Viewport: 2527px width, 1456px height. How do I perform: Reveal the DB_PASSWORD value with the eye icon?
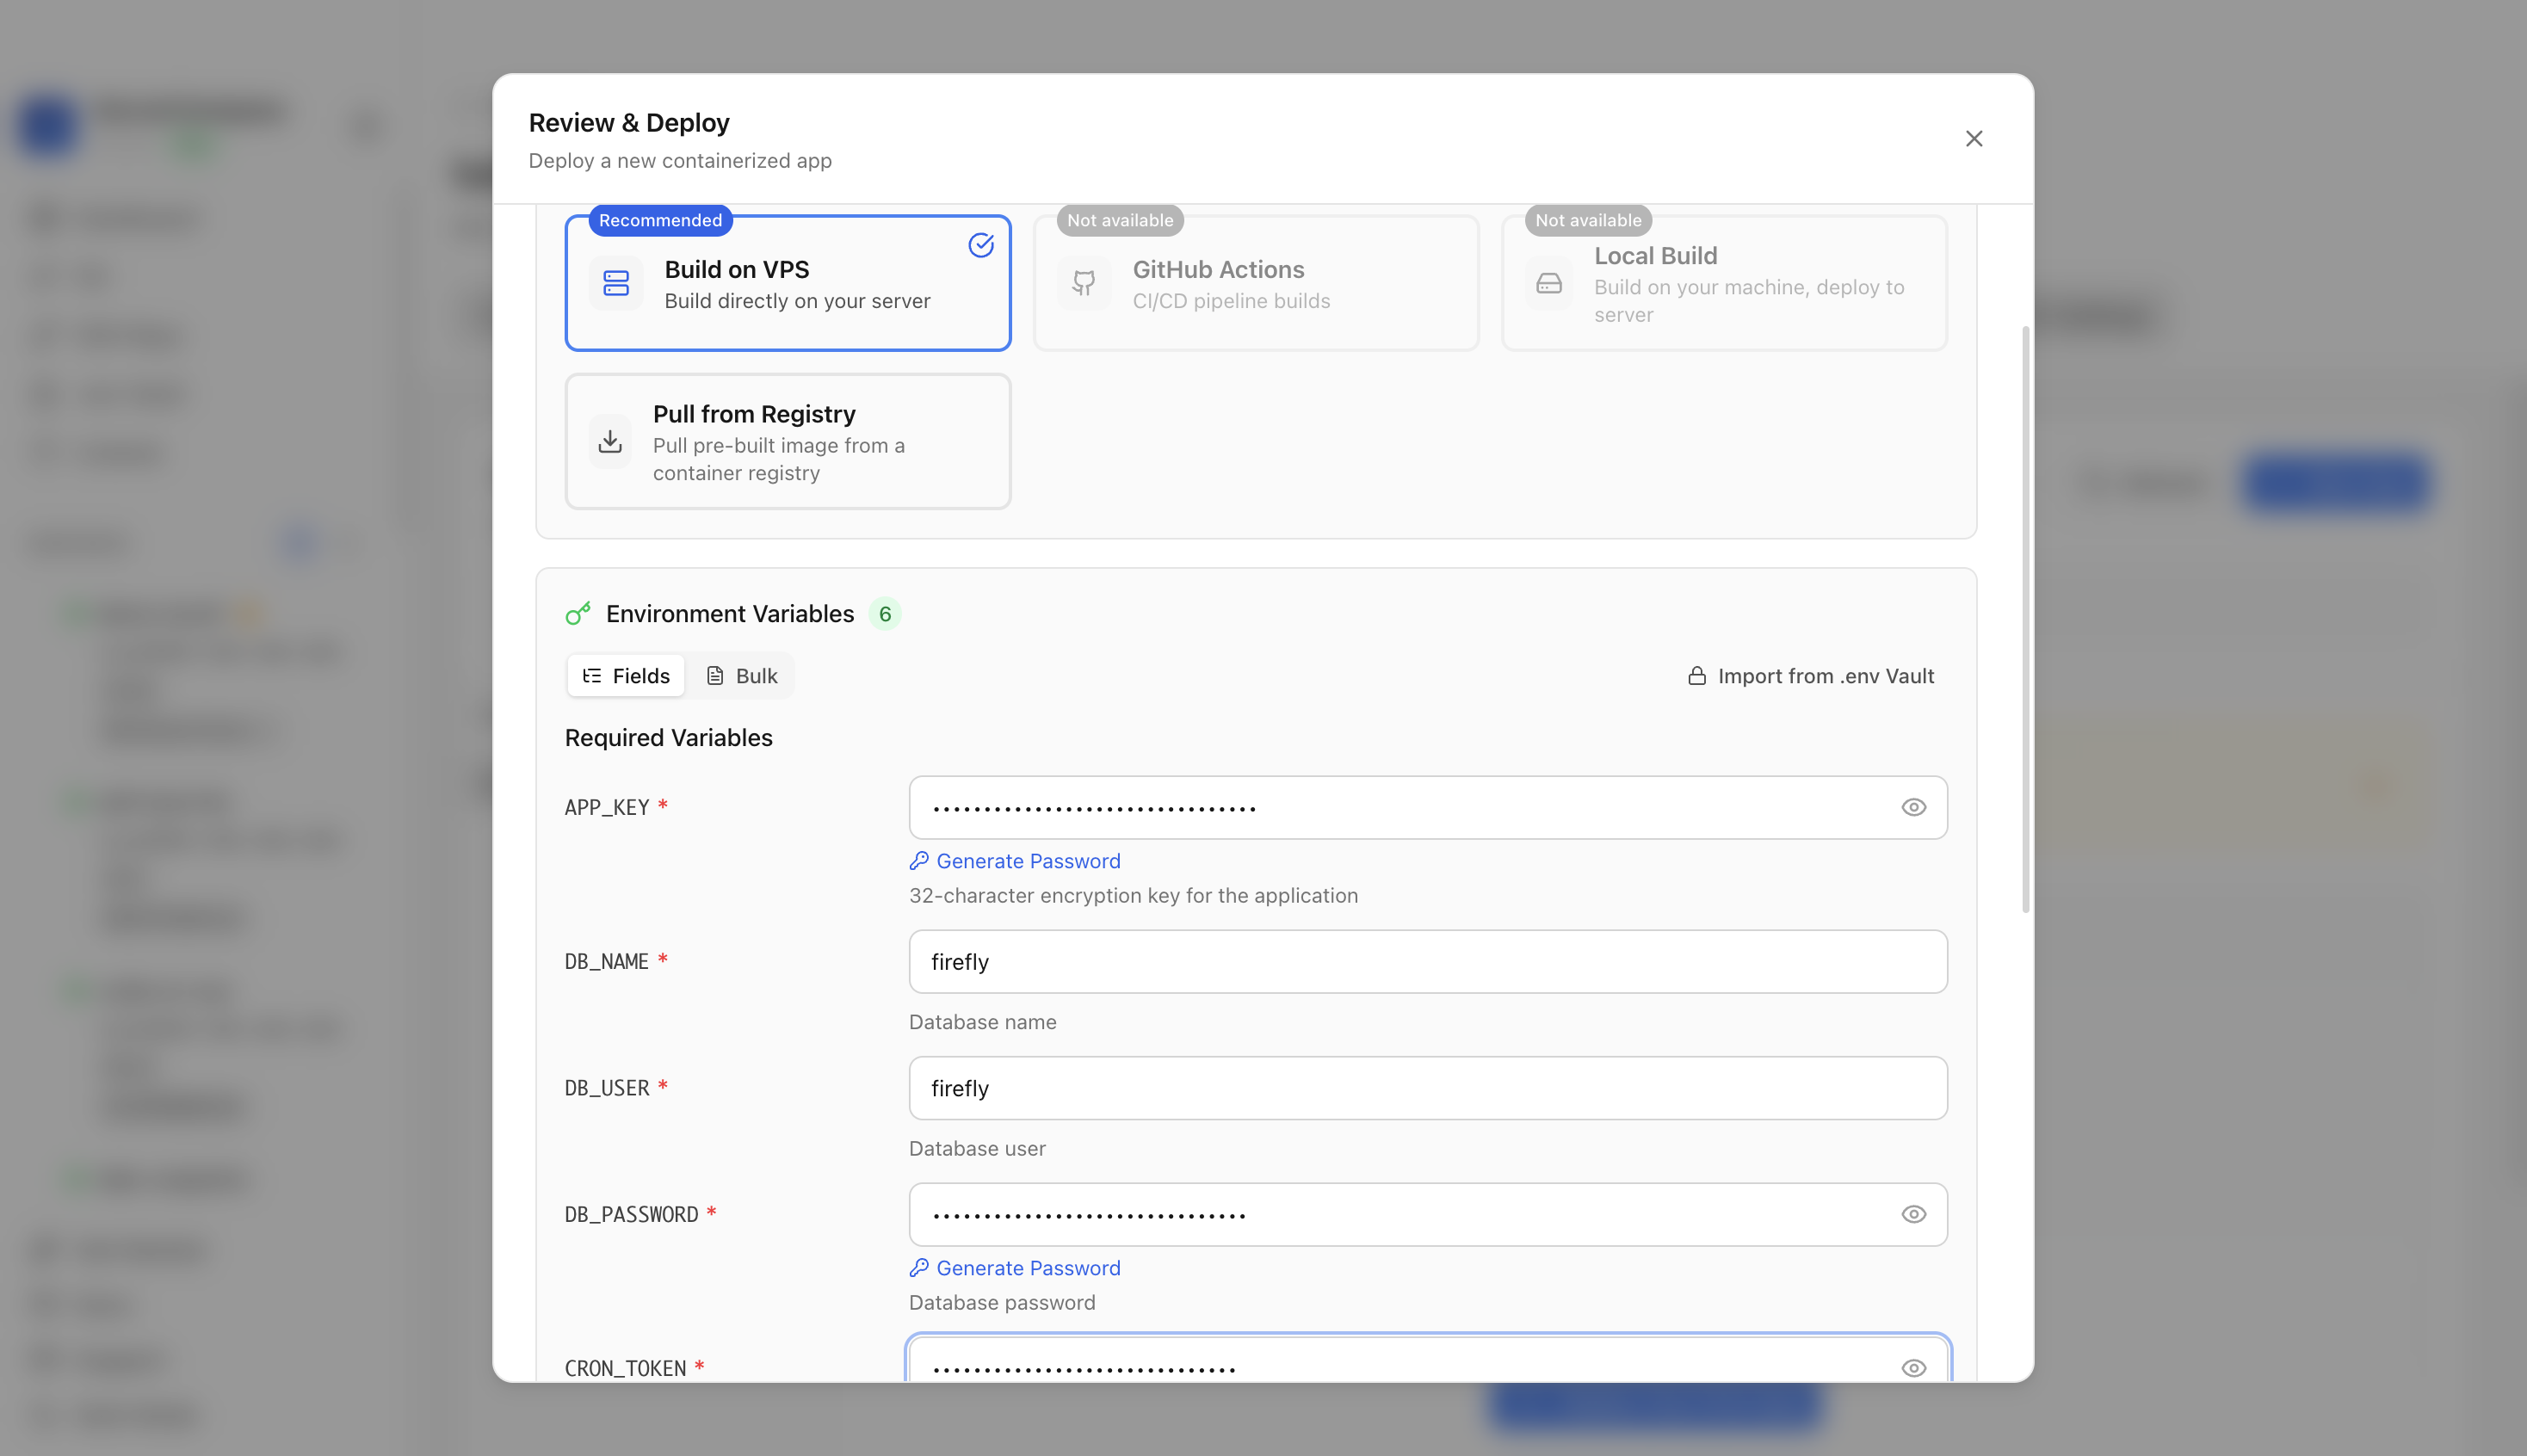(x=1913, y=1214)
